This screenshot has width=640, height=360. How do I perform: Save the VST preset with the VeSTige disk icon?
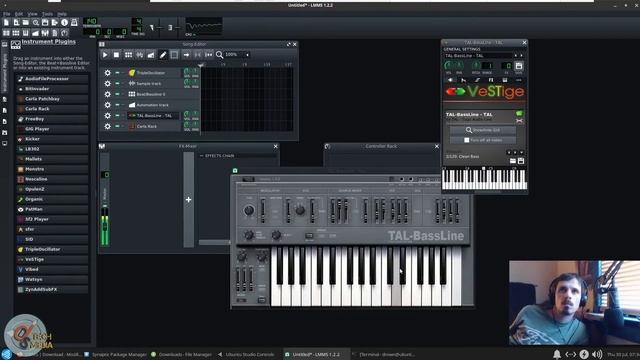(521, 161)
